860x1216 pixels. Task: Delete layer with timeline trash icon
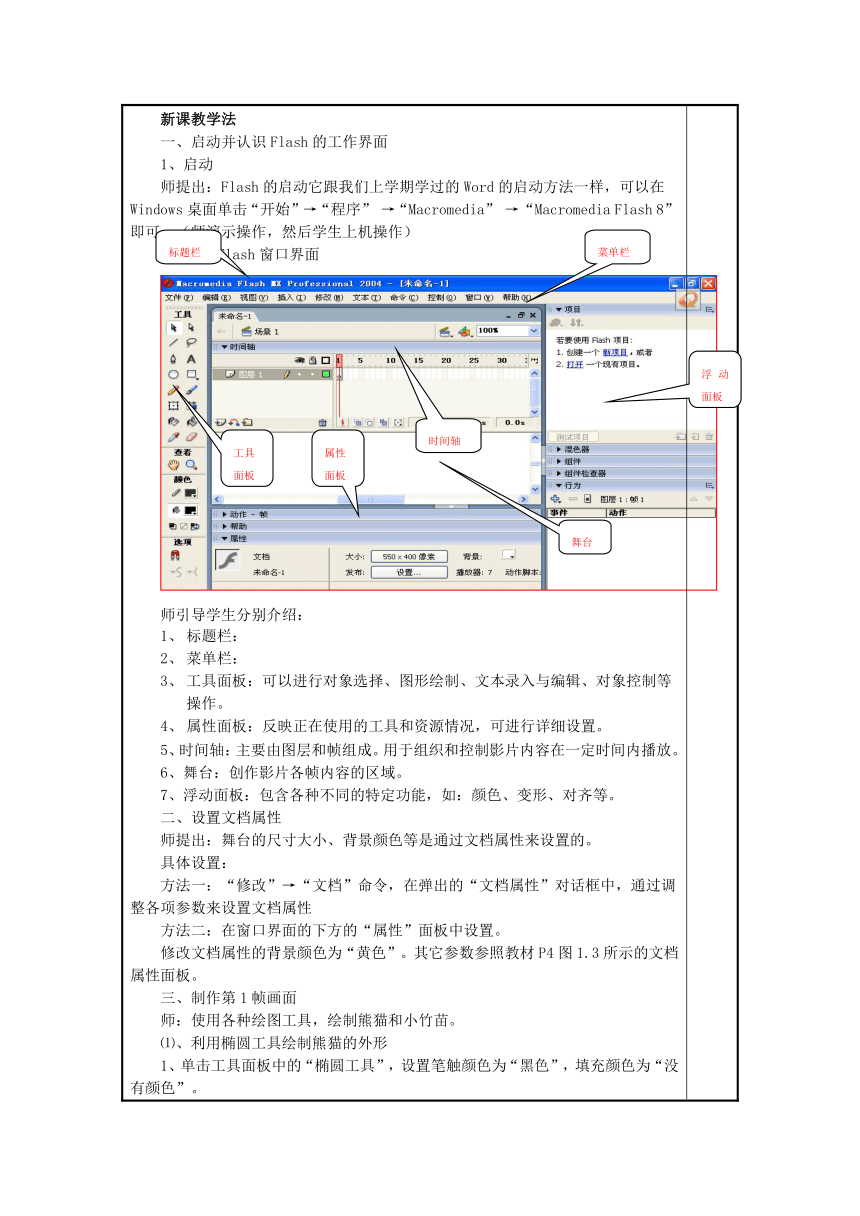pyautogui.click(x=322, y=423)
